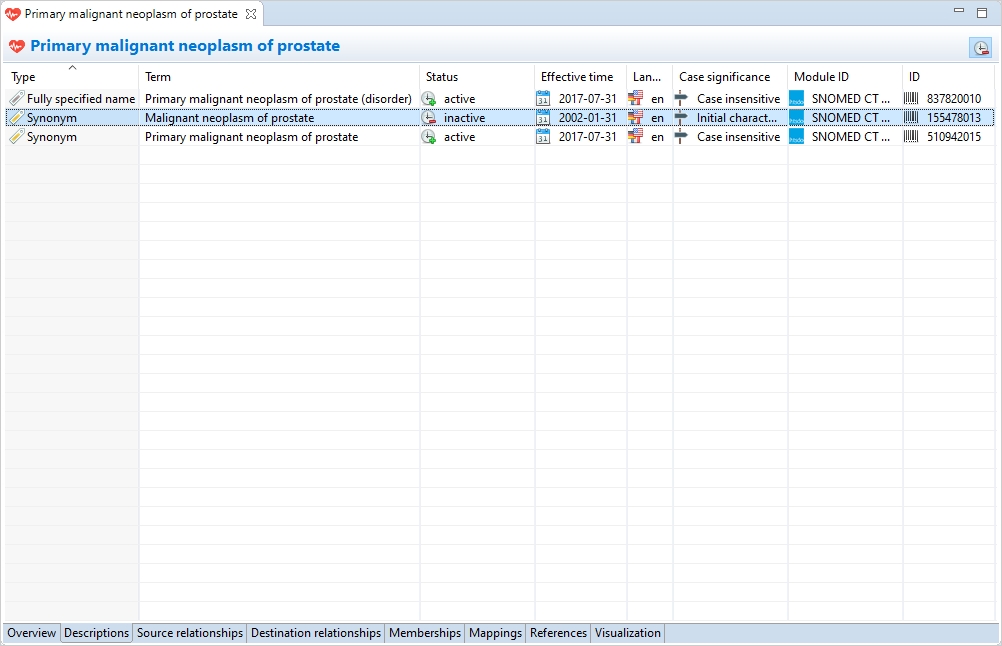Click the inactive status clock icon
This screenshot has height=646, width=1002.
428,118
